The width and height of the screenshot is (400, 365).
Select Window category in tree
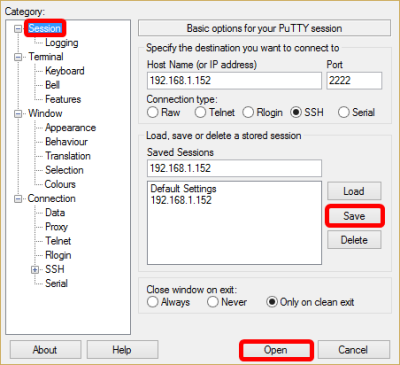[45, 113]
